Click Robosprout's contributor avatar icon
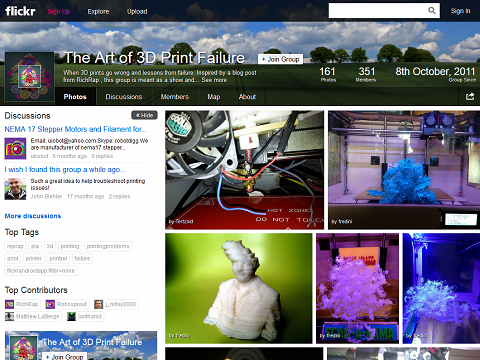This screenshot has height=360, width=480. pos(50,304)
